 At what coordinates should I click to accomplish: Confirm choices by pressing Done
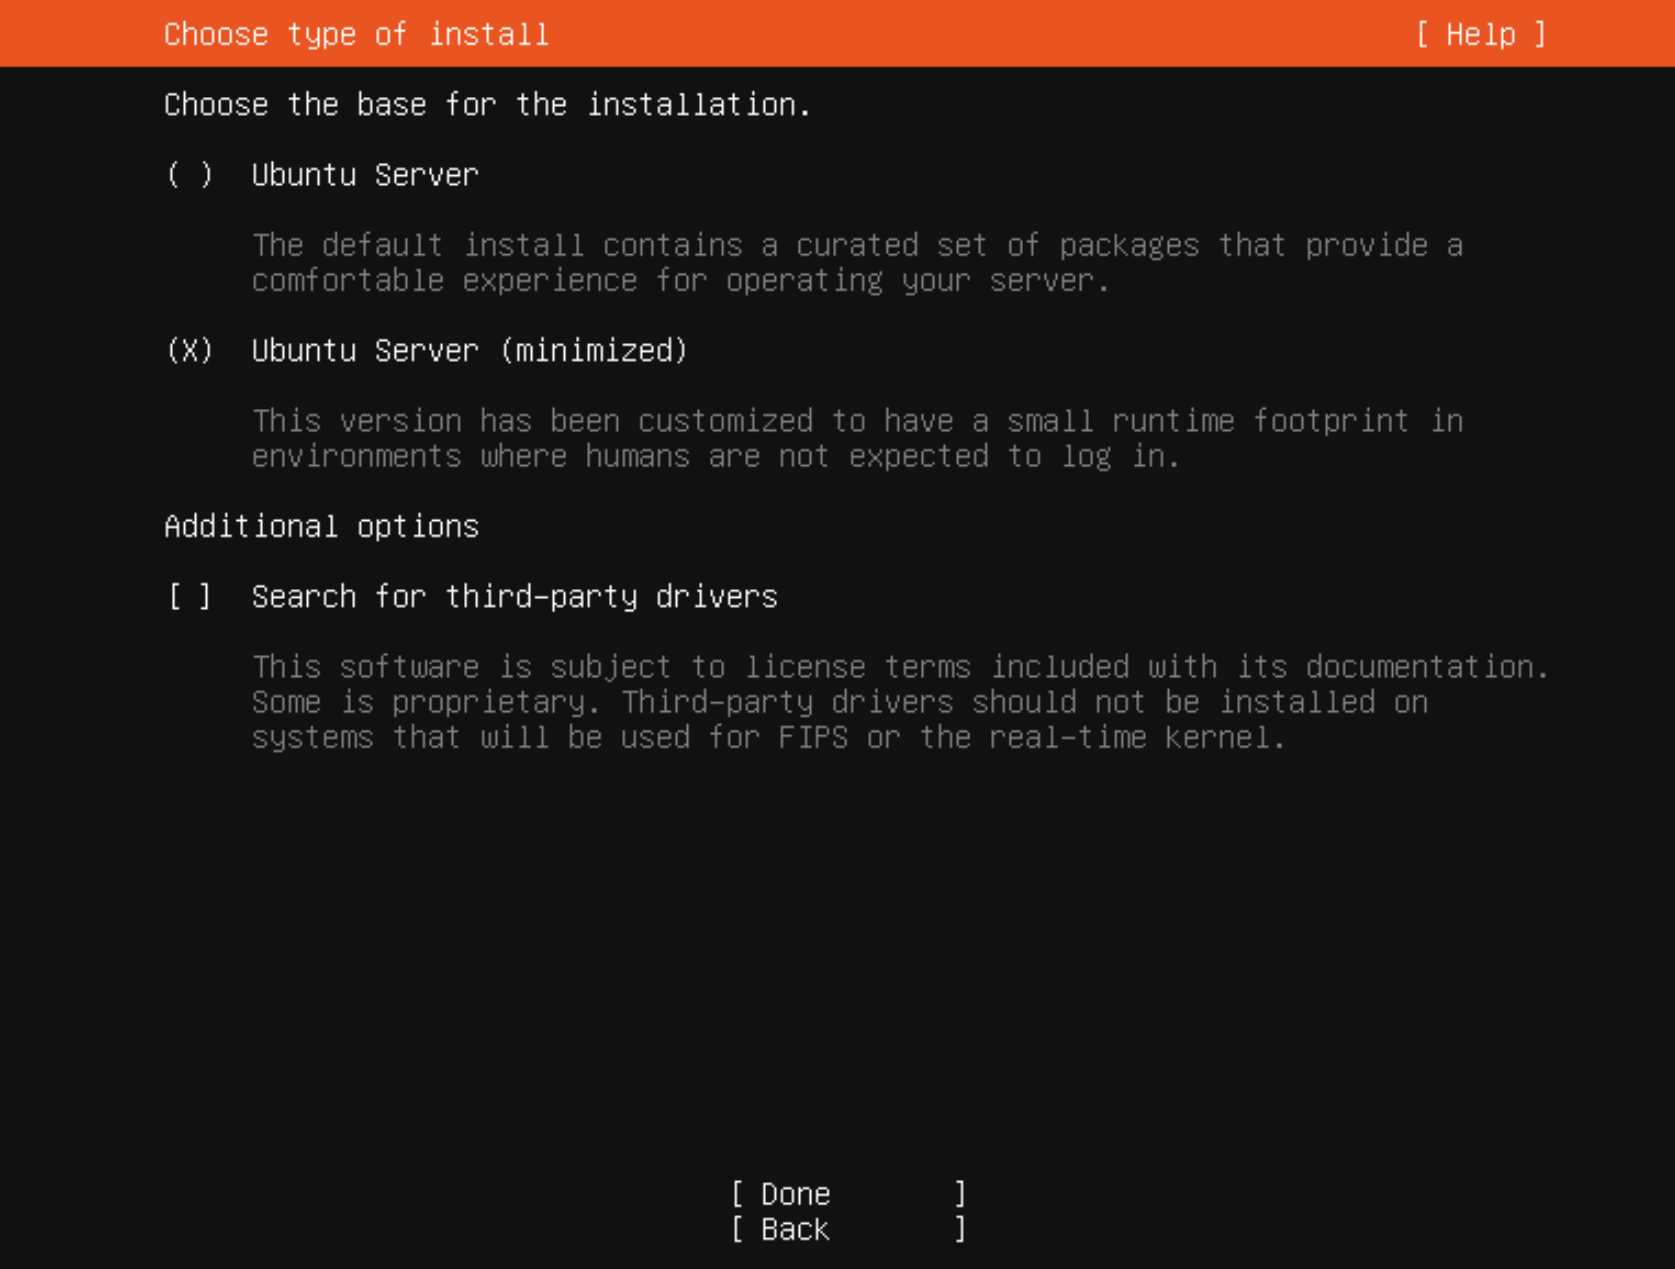click(x=845, y=1193)
